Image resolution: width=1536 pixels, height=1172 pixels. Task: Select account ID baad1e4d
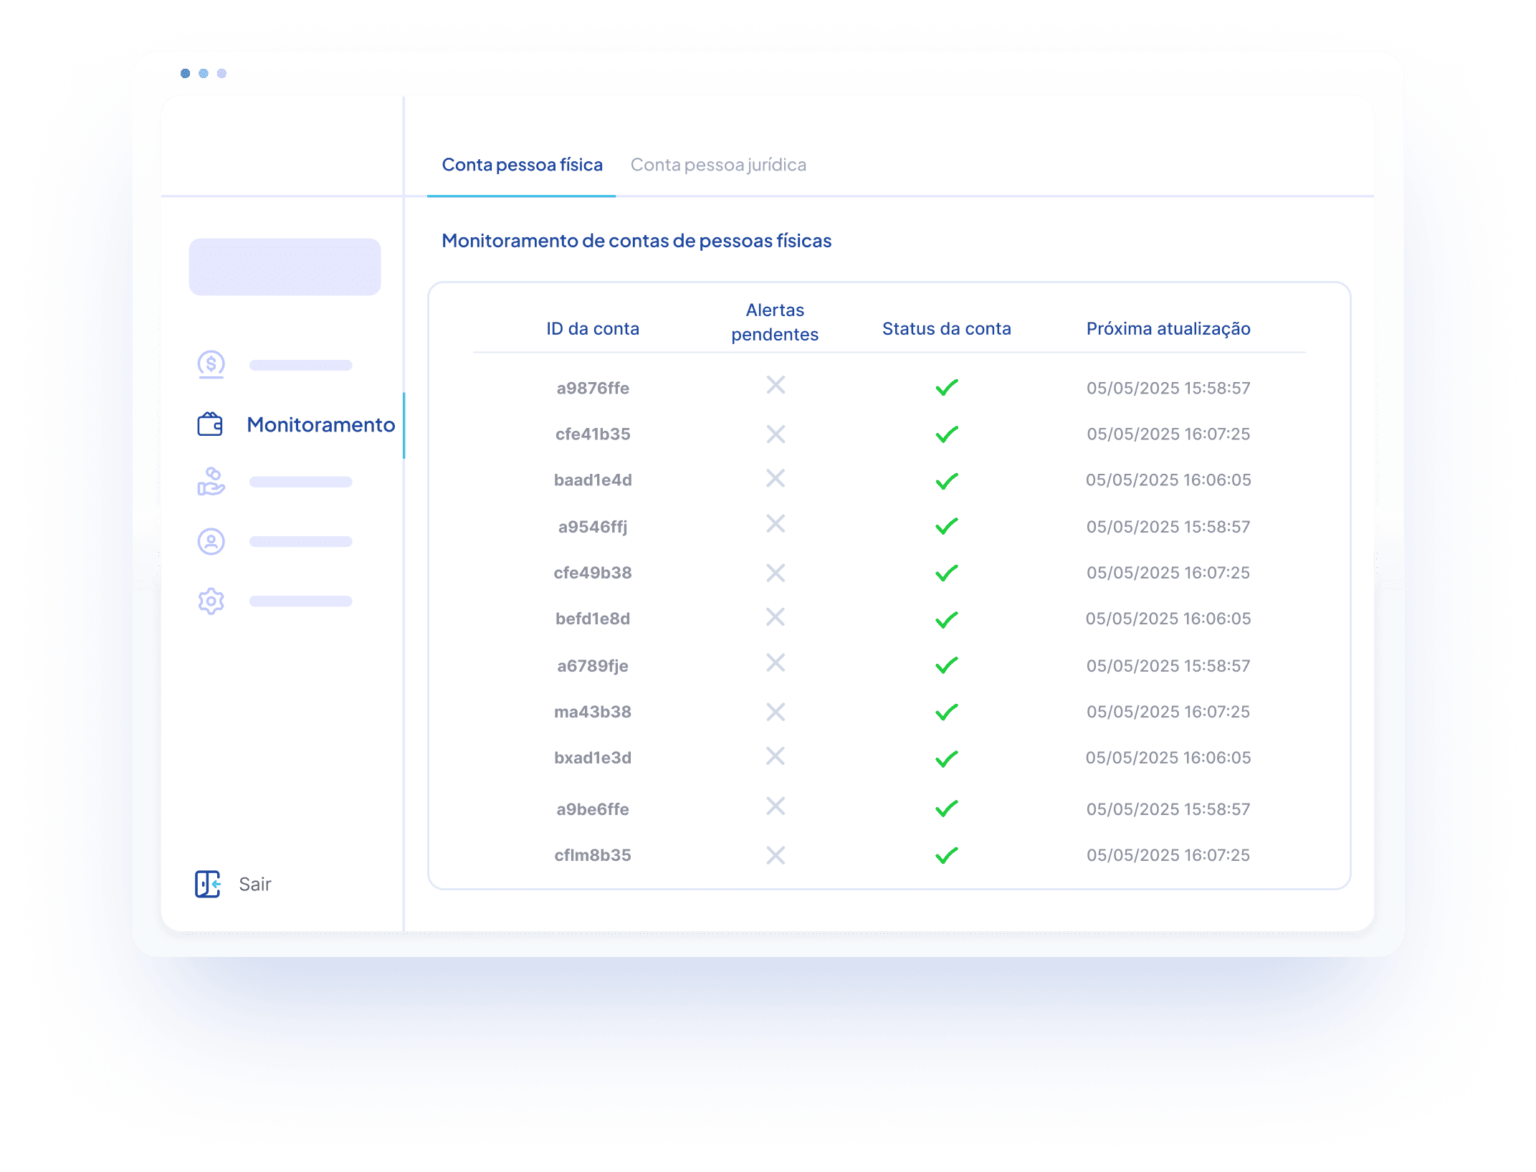point(593,480)
